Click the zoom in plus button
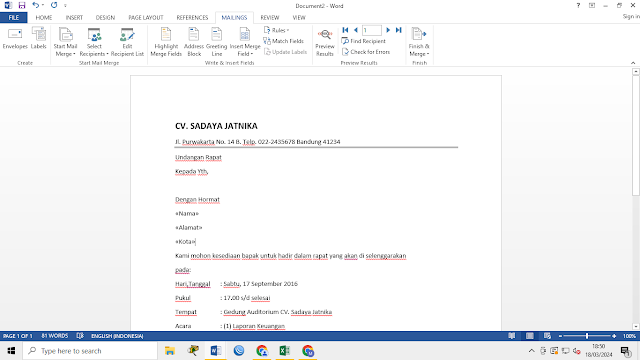The image size is (640, 360). pos(614,336)
